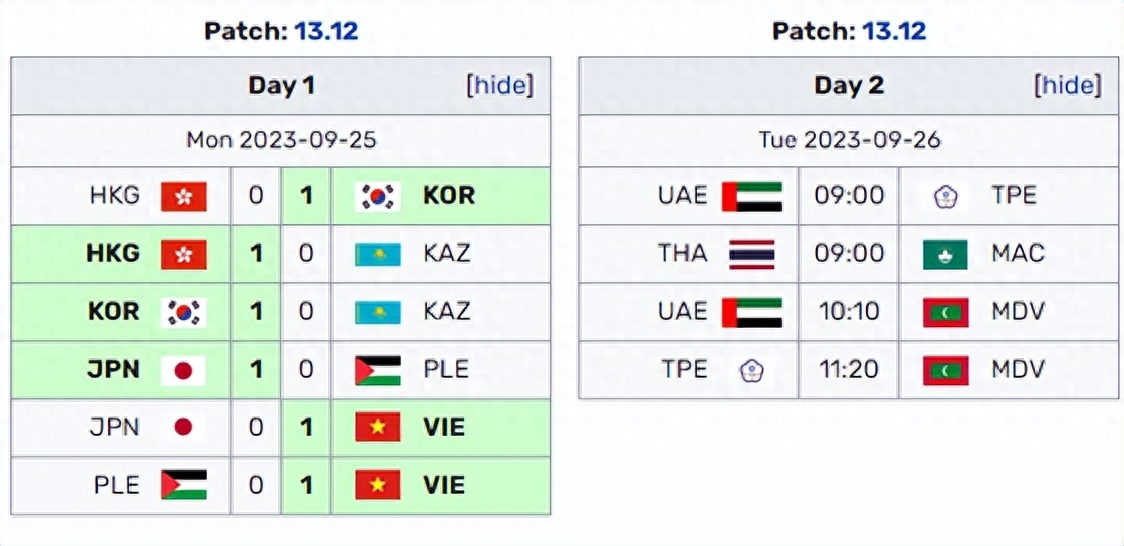Click Maldives flag in TPE–MDV row

click(x=945, y=370)
